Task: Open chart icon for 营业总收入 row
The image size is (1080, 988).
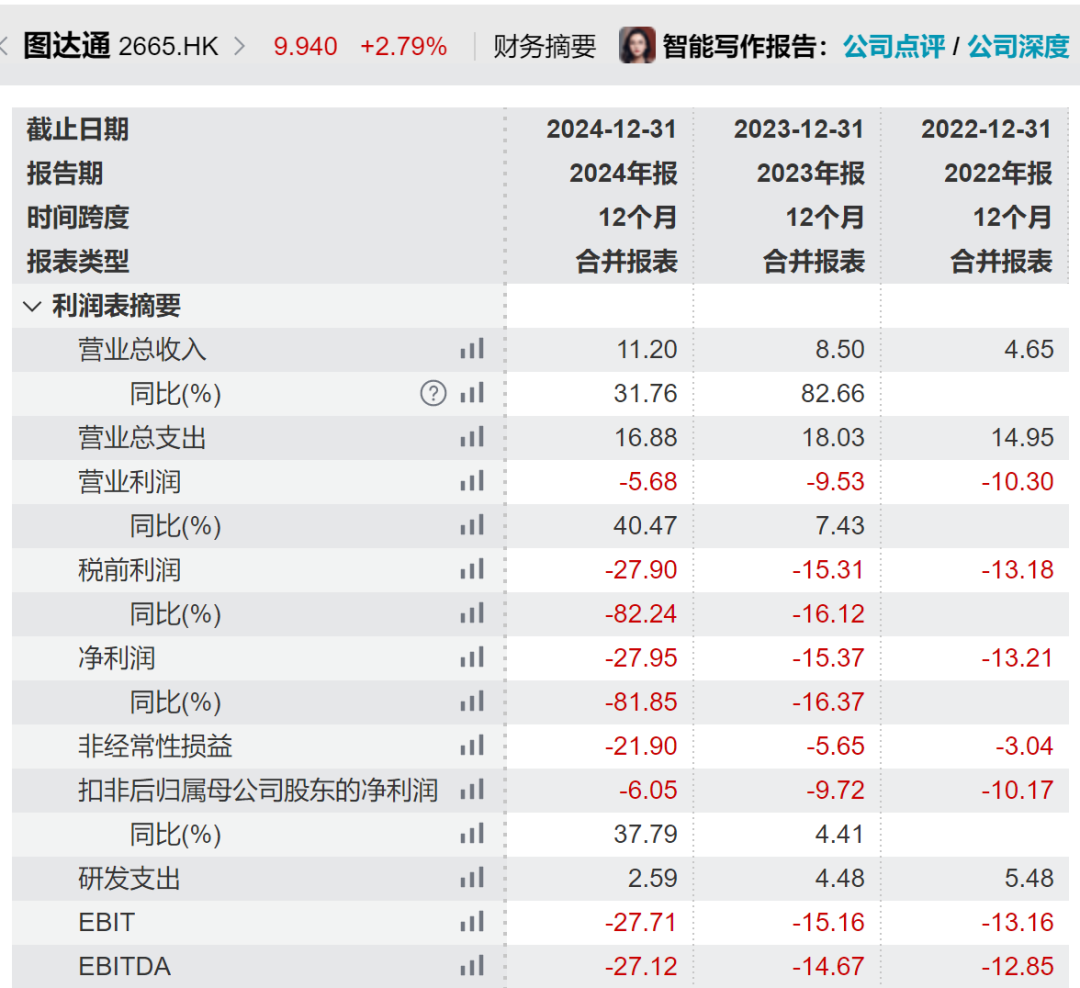Action: tap(472, 349)
